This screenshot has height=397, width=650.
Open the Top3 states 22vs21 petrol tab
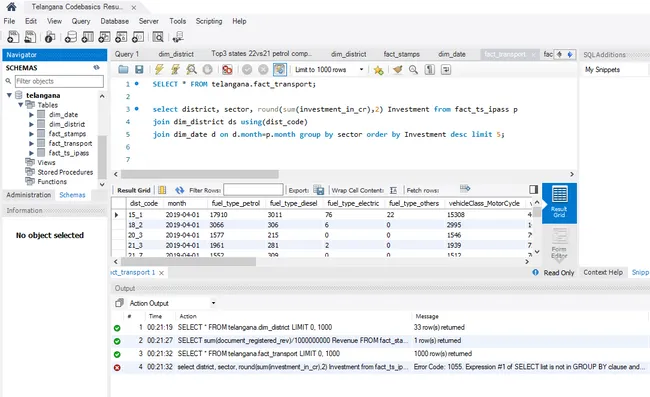click(x=261, y=53)
